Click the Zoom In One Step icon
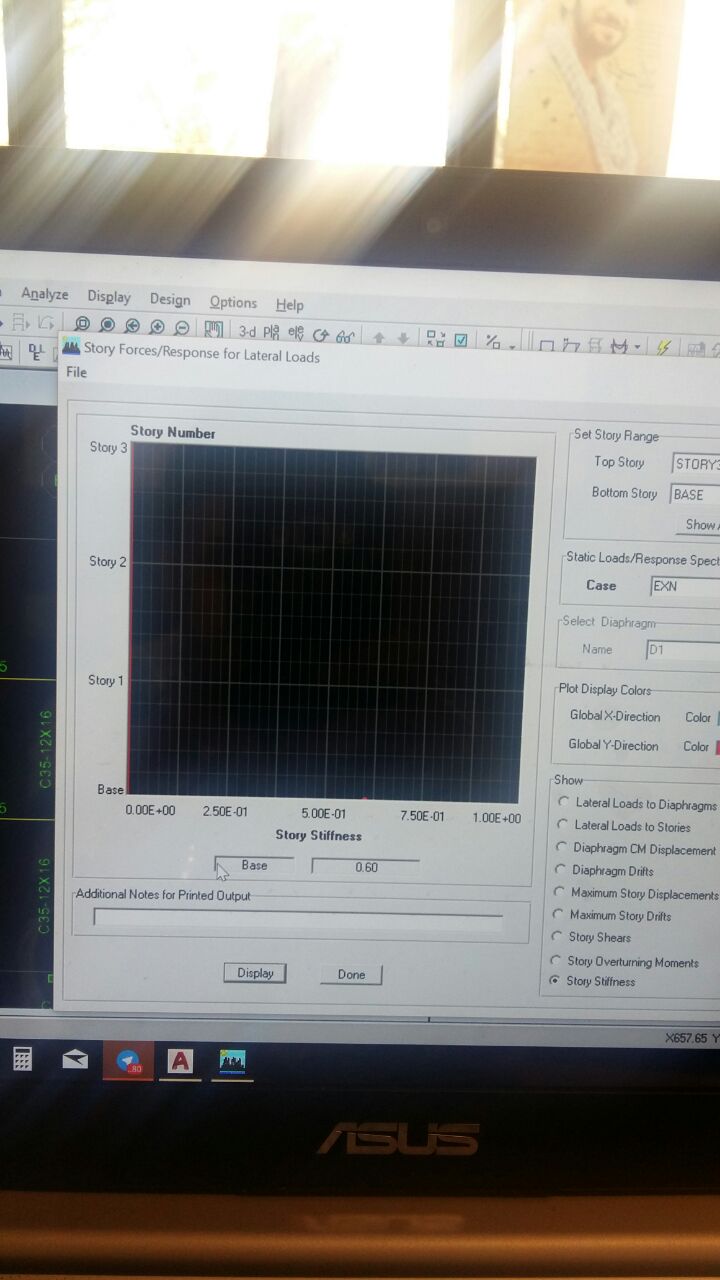720x1280 pixels. click(x=157, y=326)
